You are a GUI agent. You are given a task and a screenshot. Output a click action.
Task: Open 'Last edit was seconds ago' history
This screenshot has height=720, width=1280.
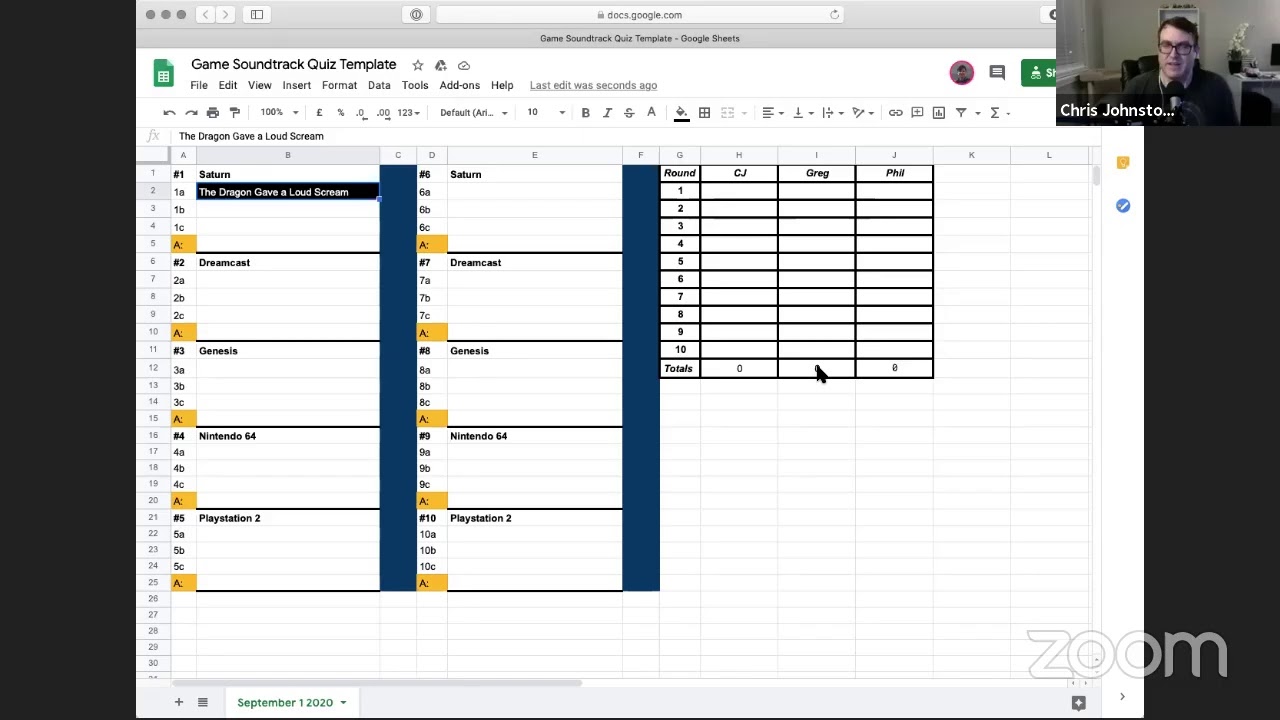[593, 86]
